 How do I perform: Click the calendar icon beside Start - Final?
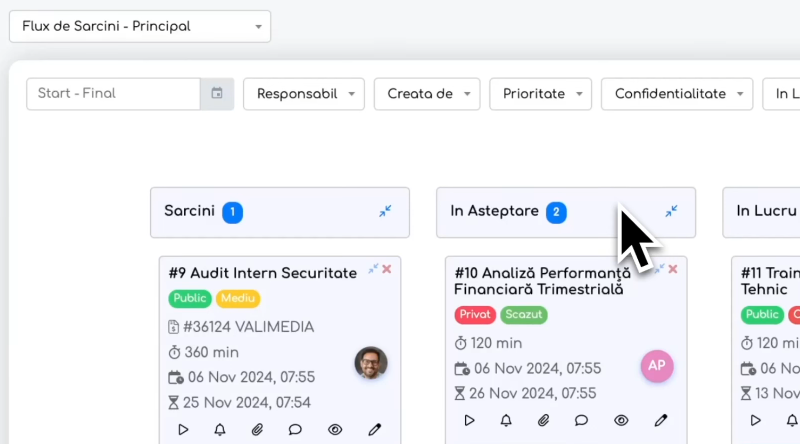[x=217, y=94]
